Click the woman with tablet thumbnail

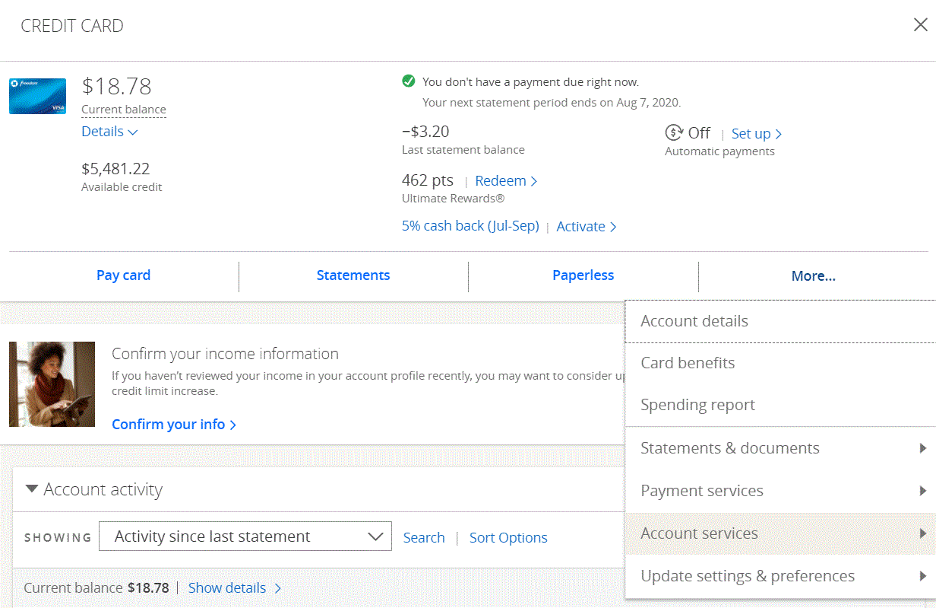point(52,384)
